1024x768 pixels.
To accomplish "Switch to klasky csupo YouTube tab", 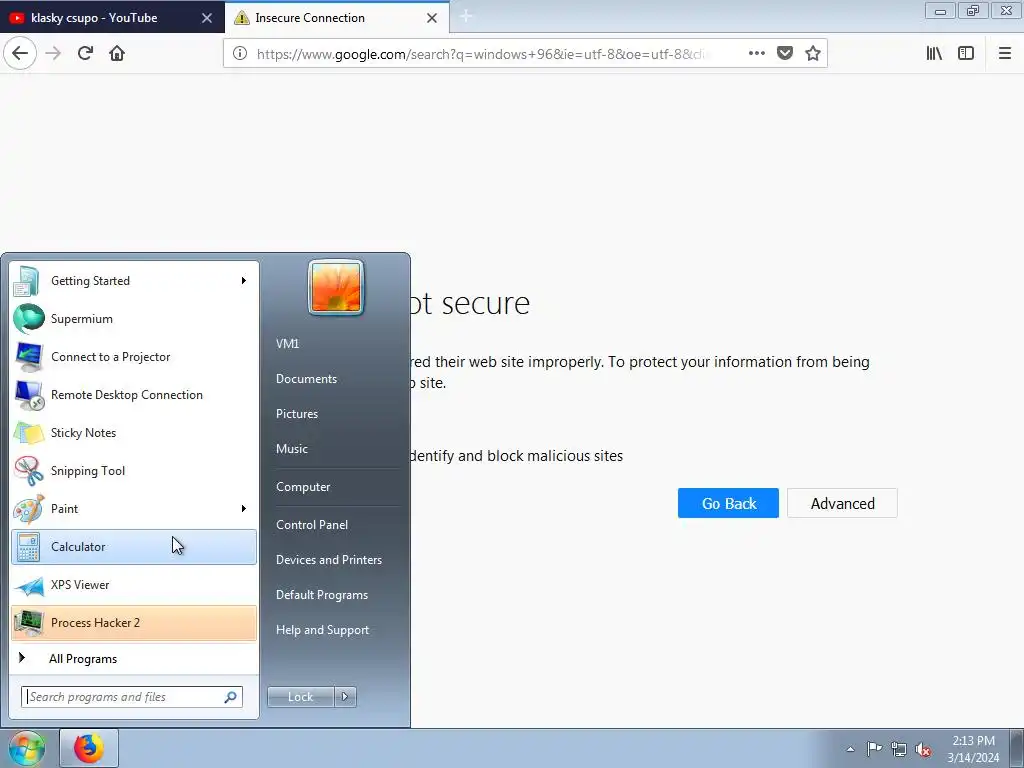I will 112,18.
